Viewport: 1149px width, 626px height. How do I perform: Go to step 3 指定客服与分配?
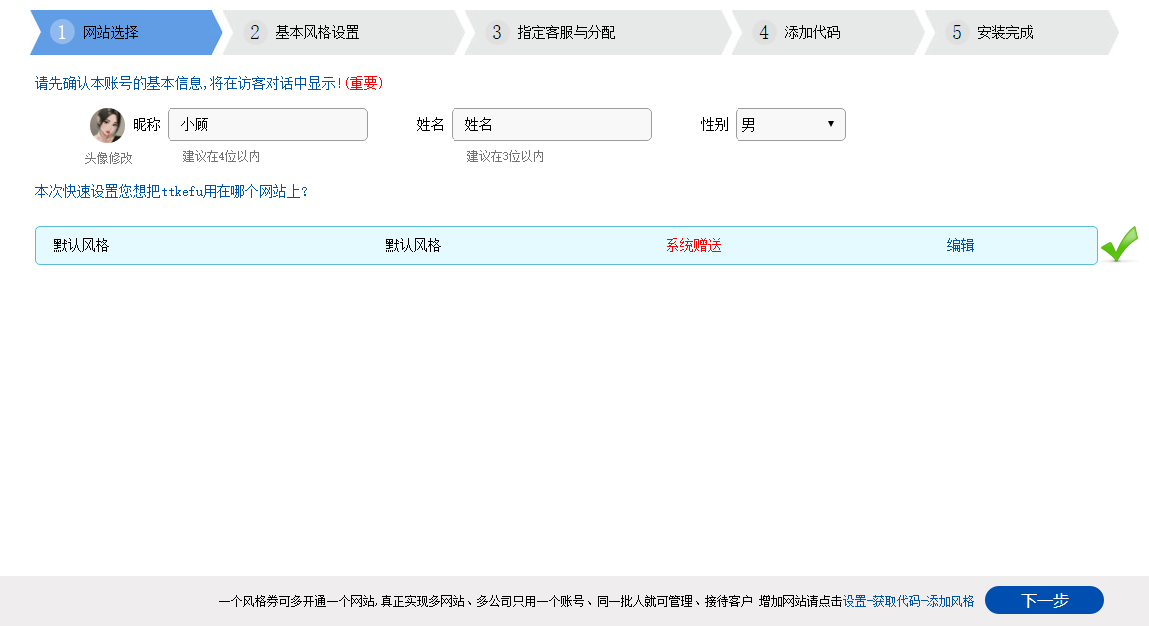[598, 32]
